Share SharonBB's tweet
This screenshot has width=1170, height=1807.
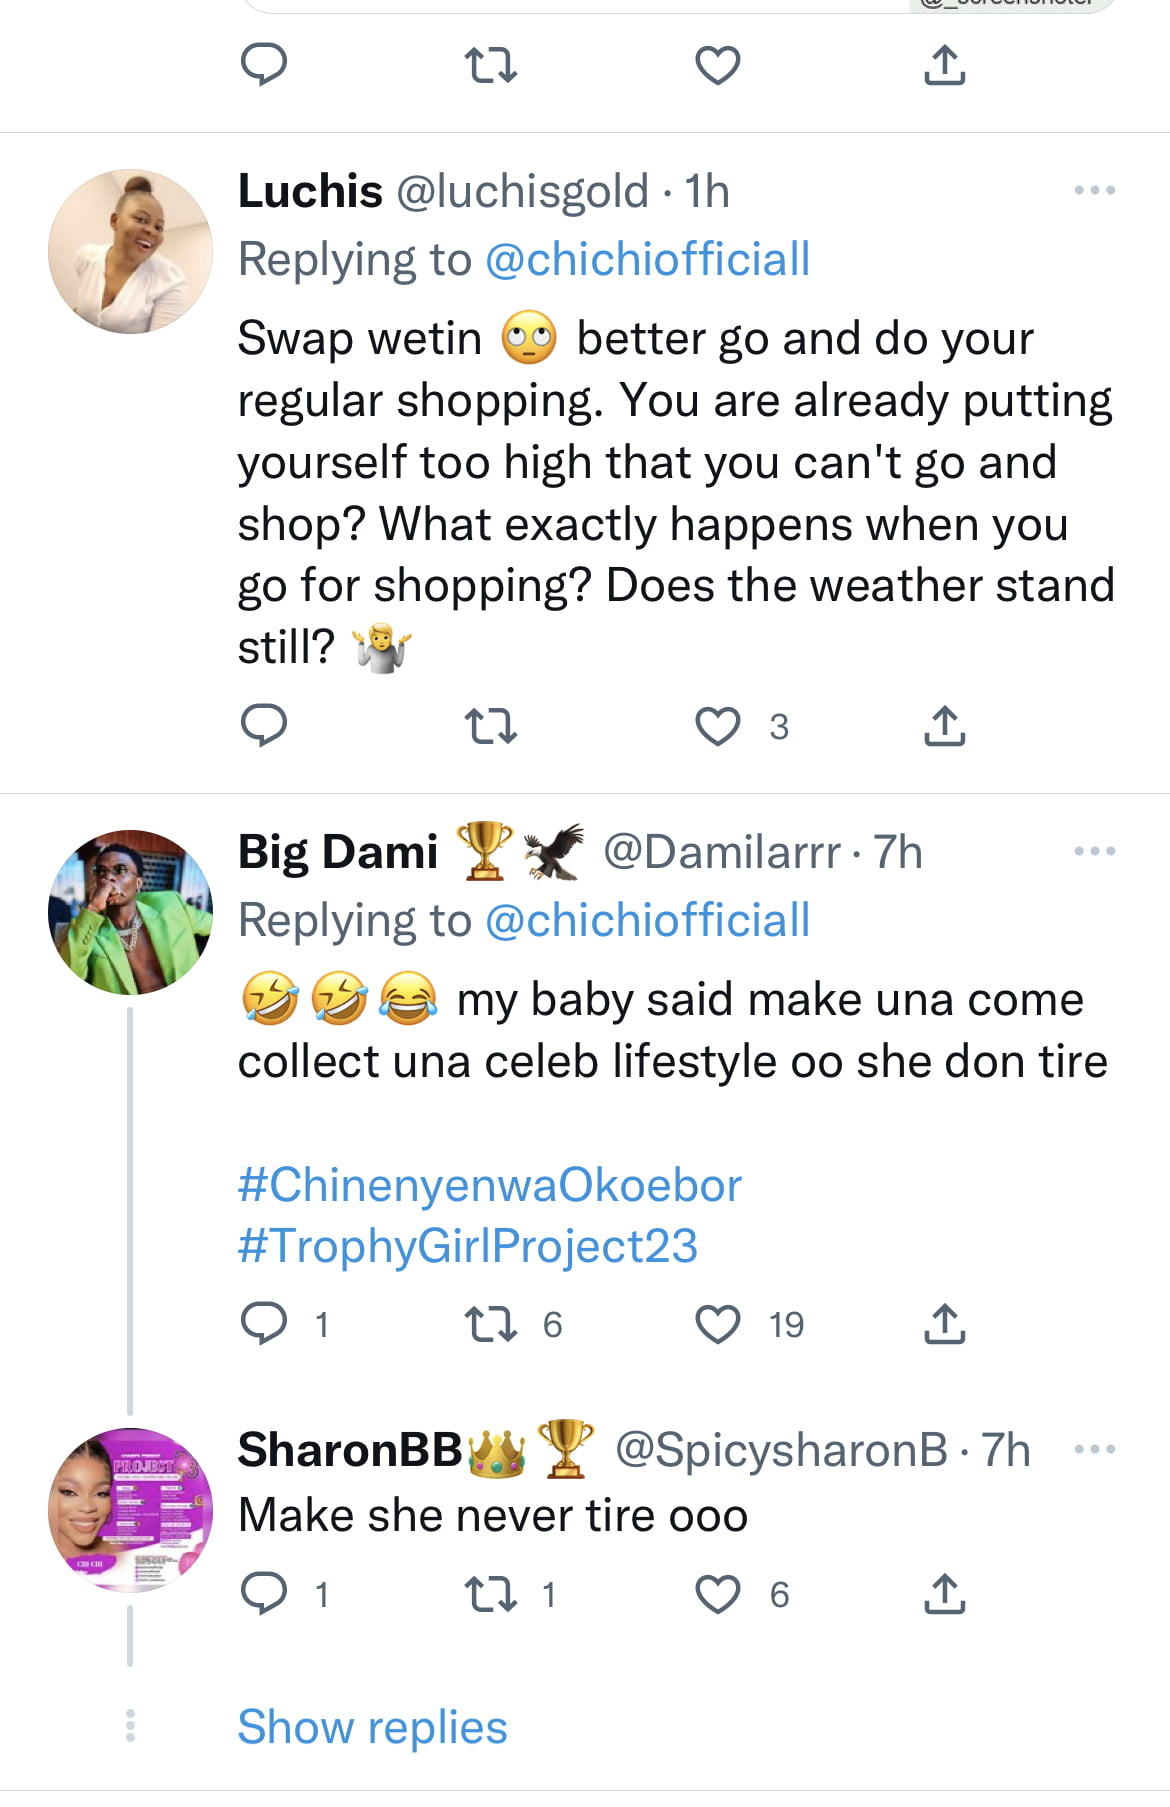tap(944, 1594)
